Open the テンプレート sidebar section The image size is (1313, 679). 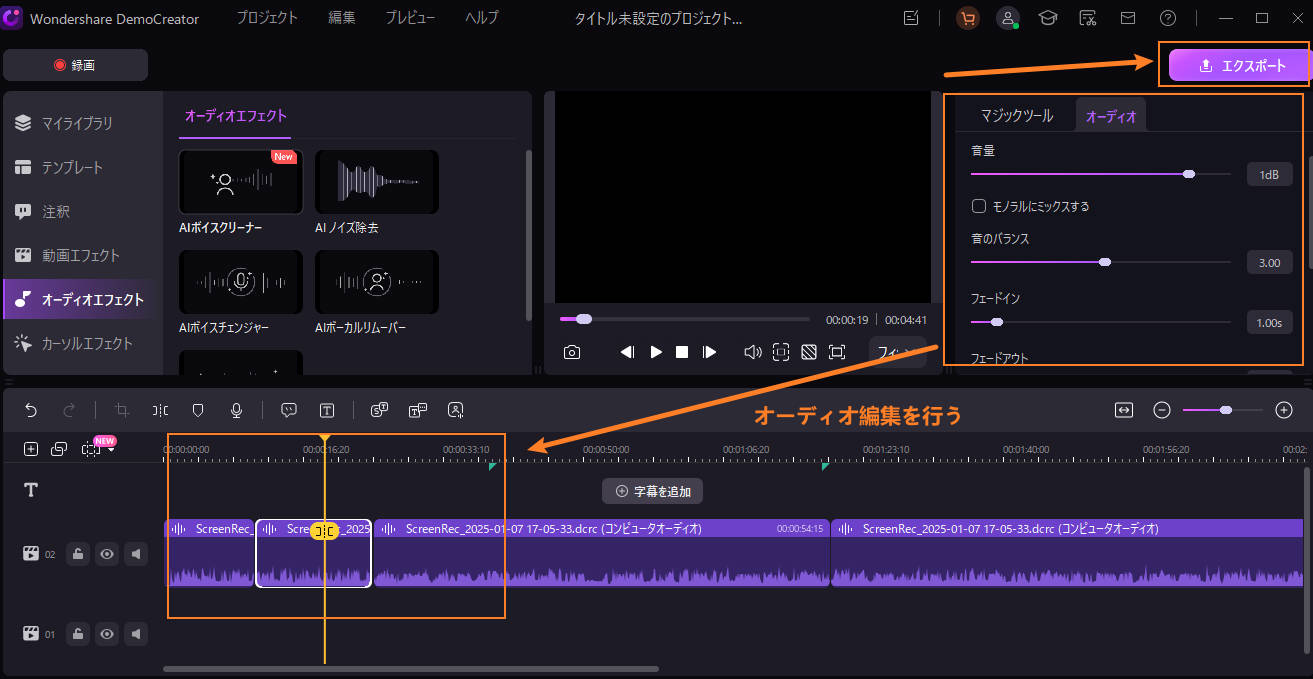[x=72, y=167]
